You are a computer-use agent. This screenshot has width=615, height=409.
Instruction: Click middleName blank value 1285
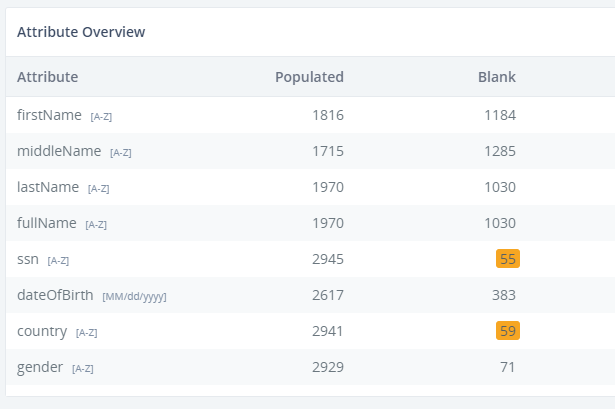click(x=500, y=151)
